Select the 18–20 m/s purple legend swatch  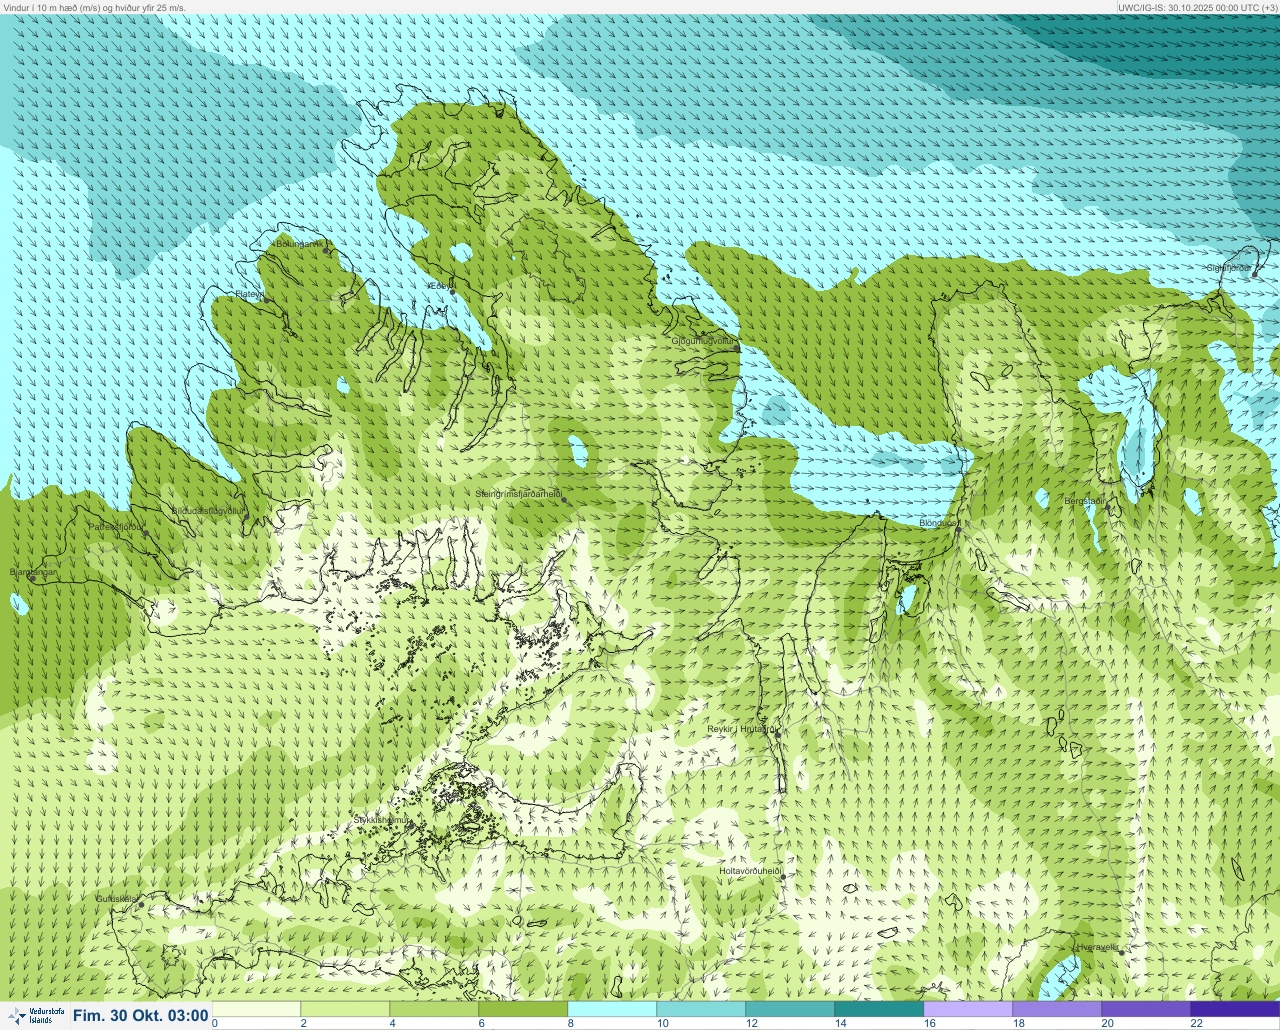[x=1057, y=1009]
